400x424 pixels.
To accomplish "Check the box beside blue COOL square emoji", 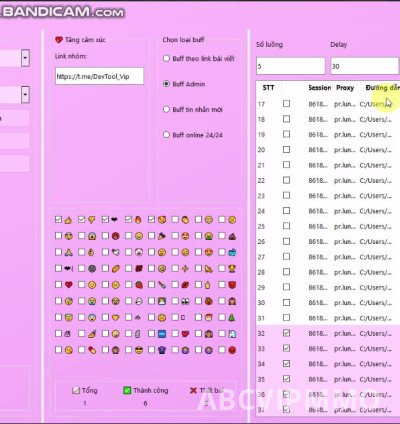I will tap(152, 333).
